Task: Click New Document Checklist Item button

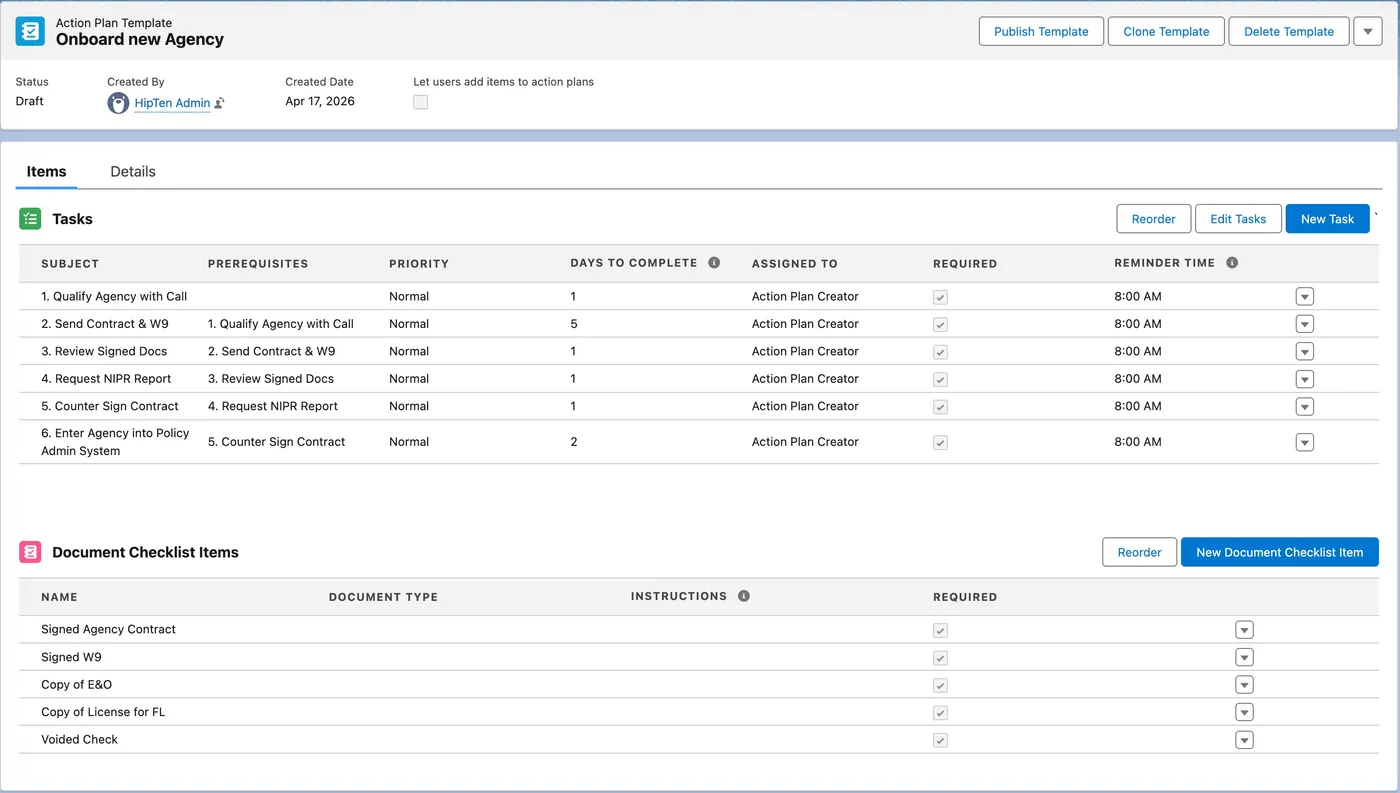Action: (1280, 552)
